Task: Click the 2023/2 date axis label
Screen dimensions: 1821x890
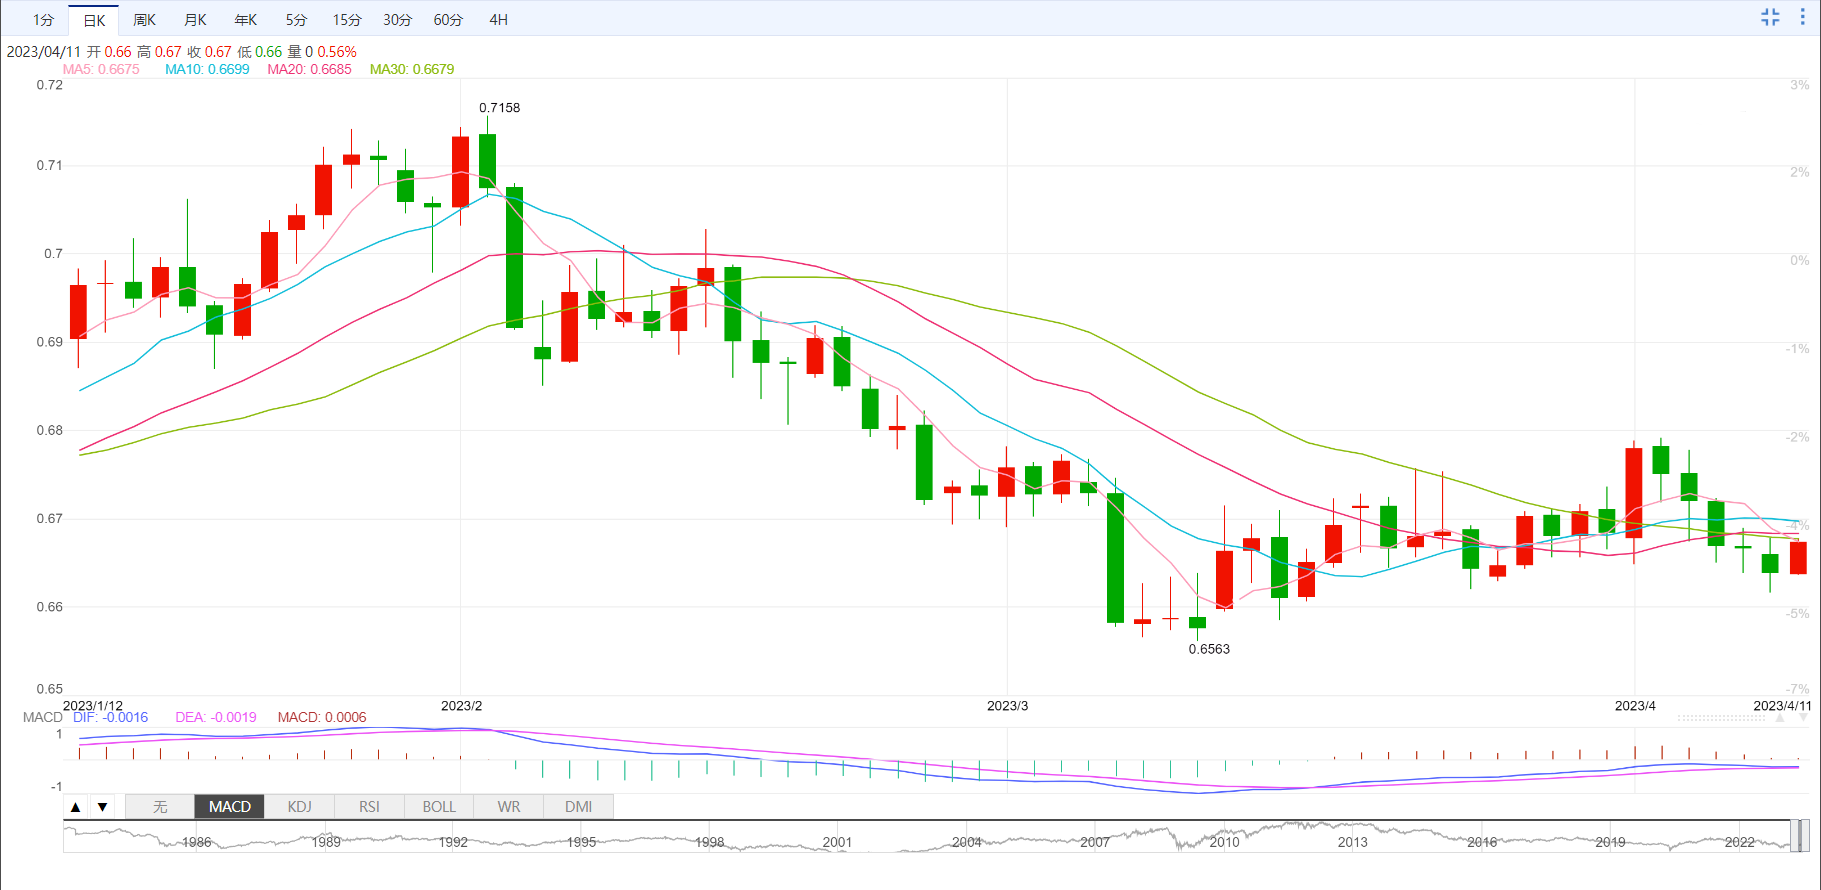Action: pyautogui.click(x=461, y=705)
